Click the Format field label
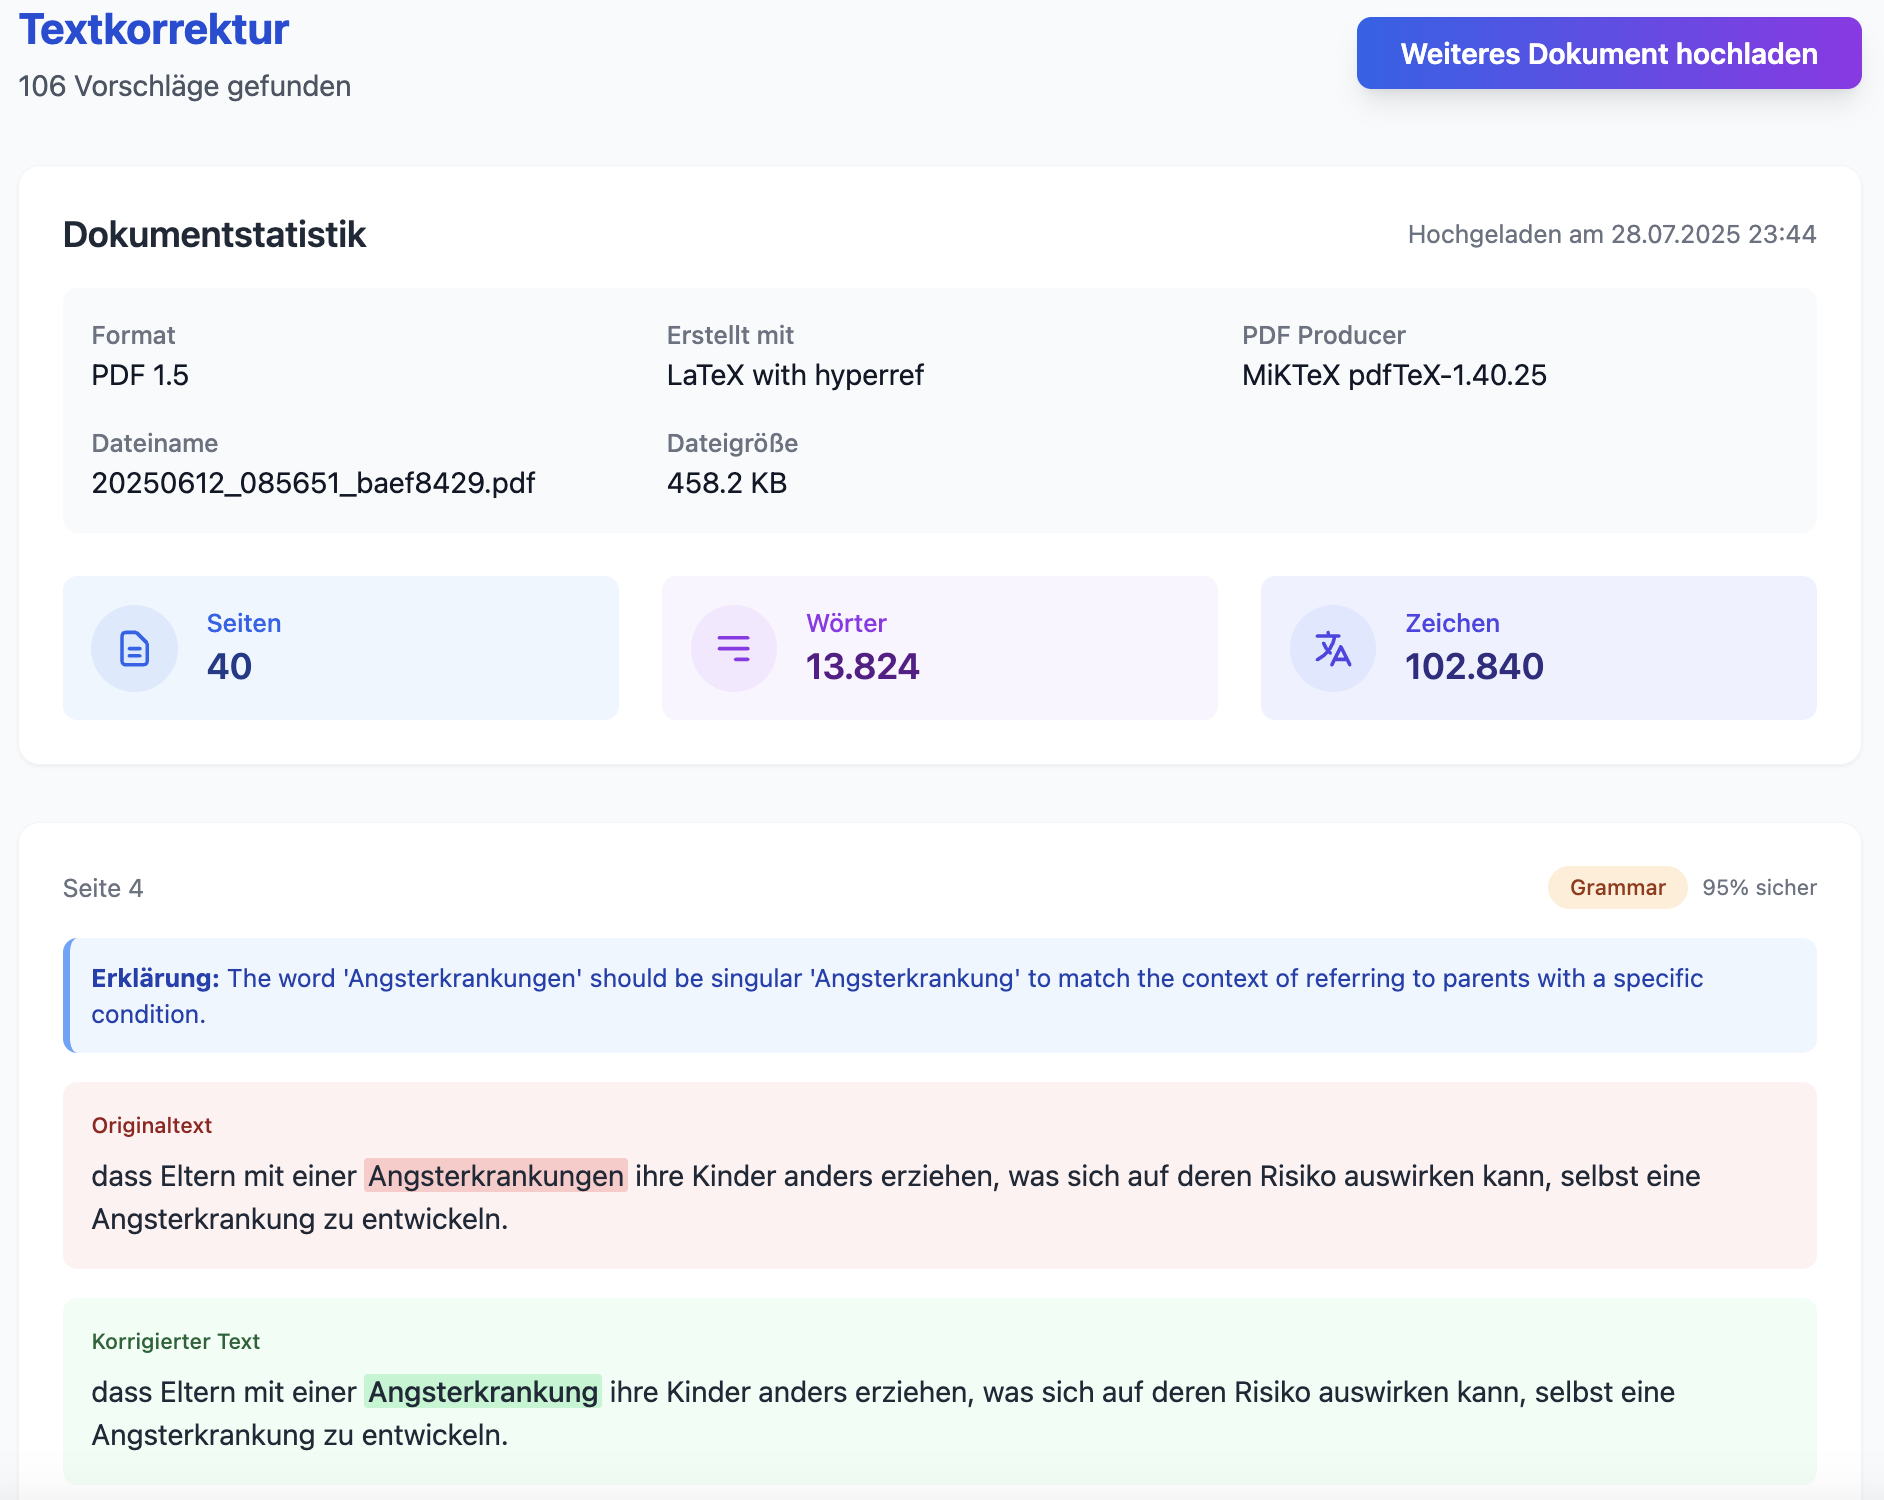Image resolution: width=1884 pixels, height=1500 pixels. 133,335
